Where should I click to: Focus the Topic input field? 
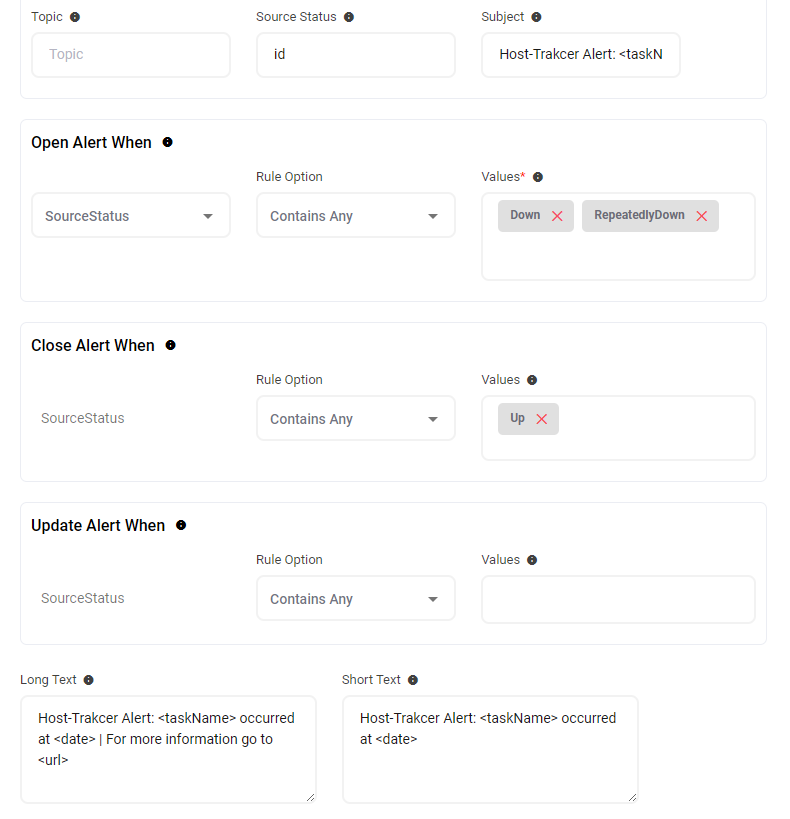(x=131, y=55)
